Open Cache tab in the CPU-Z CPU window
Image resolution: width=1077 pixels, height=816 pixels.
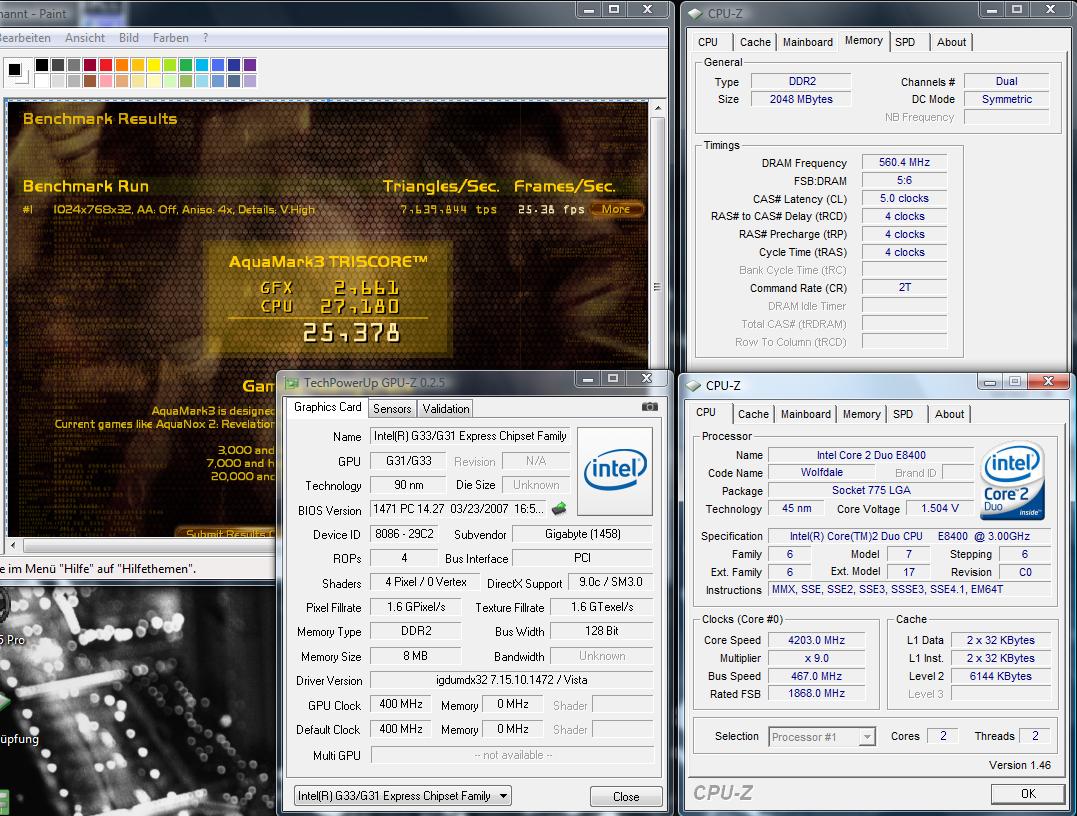pyautogui.click(x=753, y=414)
